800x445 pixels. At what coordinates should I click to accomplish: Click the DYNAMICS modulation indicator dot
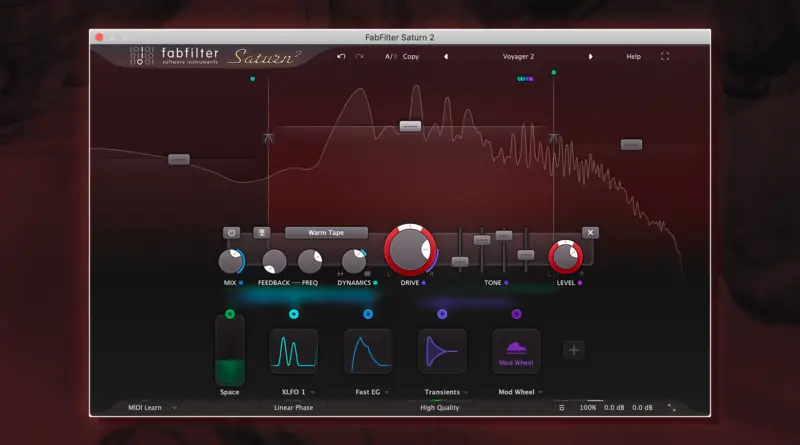pos(376,283)
